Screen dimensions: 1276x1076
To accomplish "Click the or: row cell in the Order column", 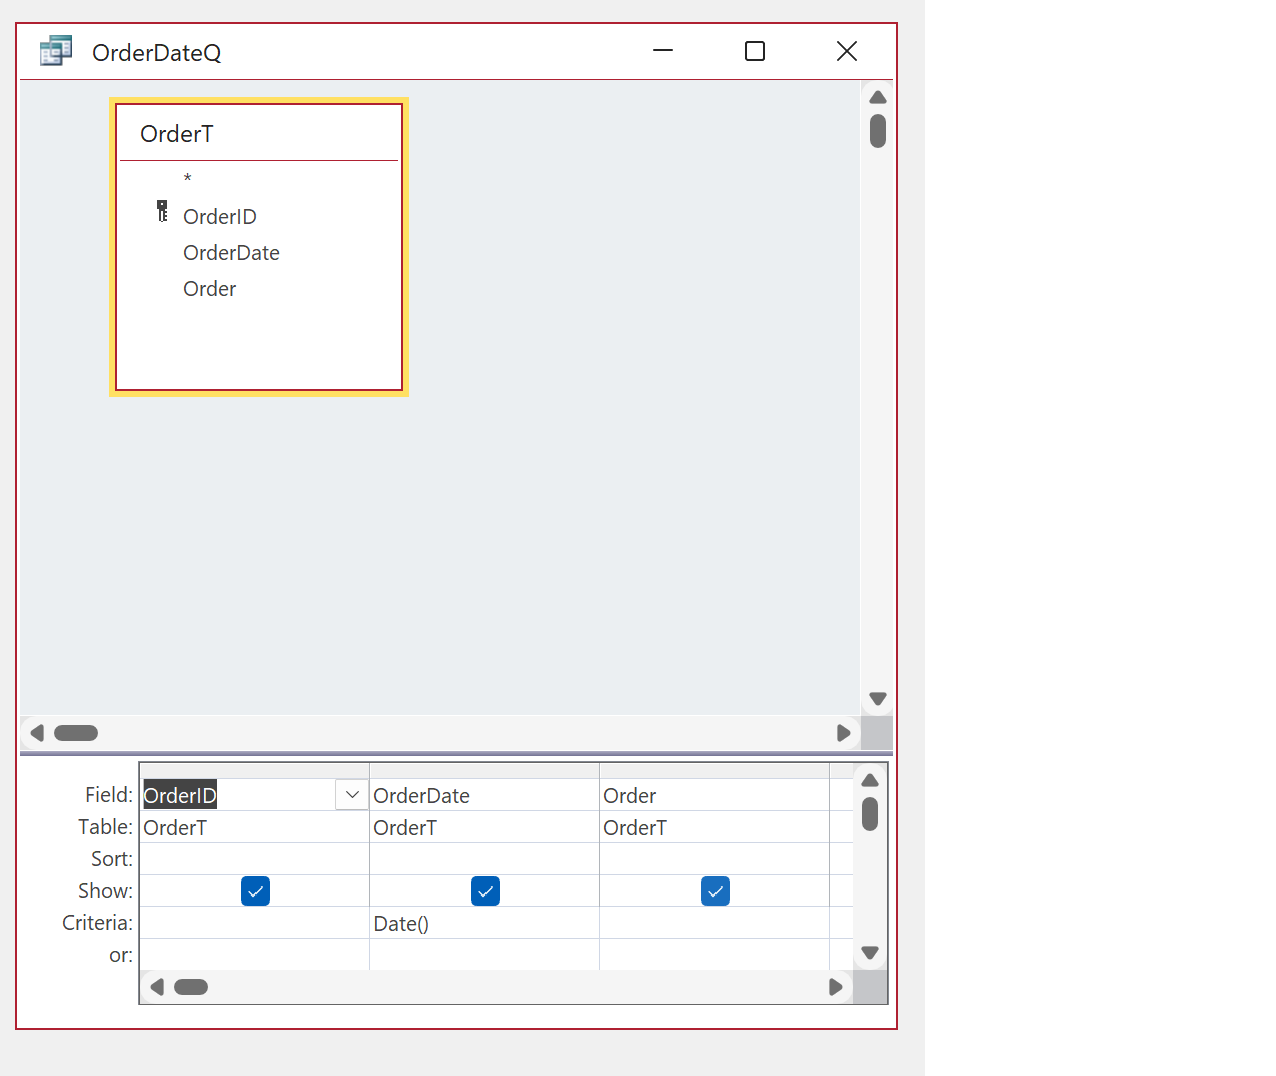I will (715, 955).
